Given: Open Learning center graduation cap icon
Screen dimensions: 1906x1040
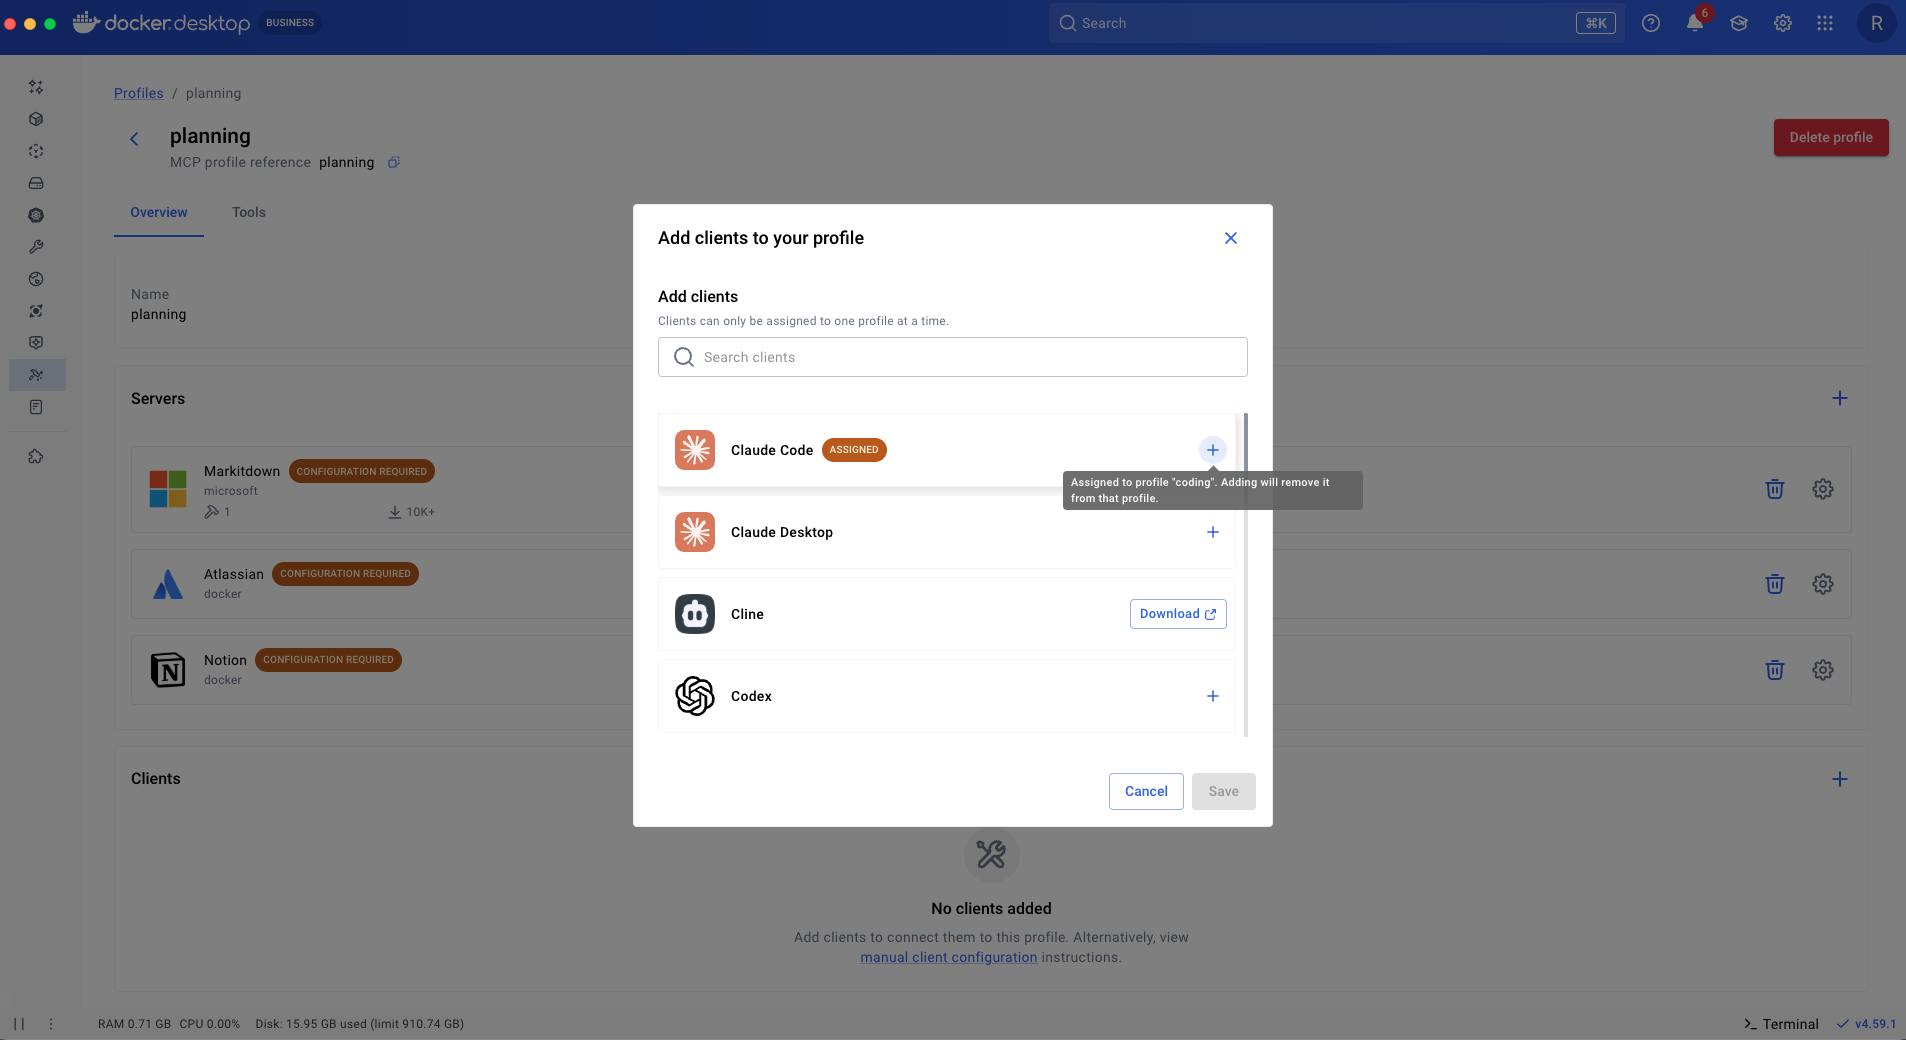Looking at the screenshot, I should click(1739, 23).
